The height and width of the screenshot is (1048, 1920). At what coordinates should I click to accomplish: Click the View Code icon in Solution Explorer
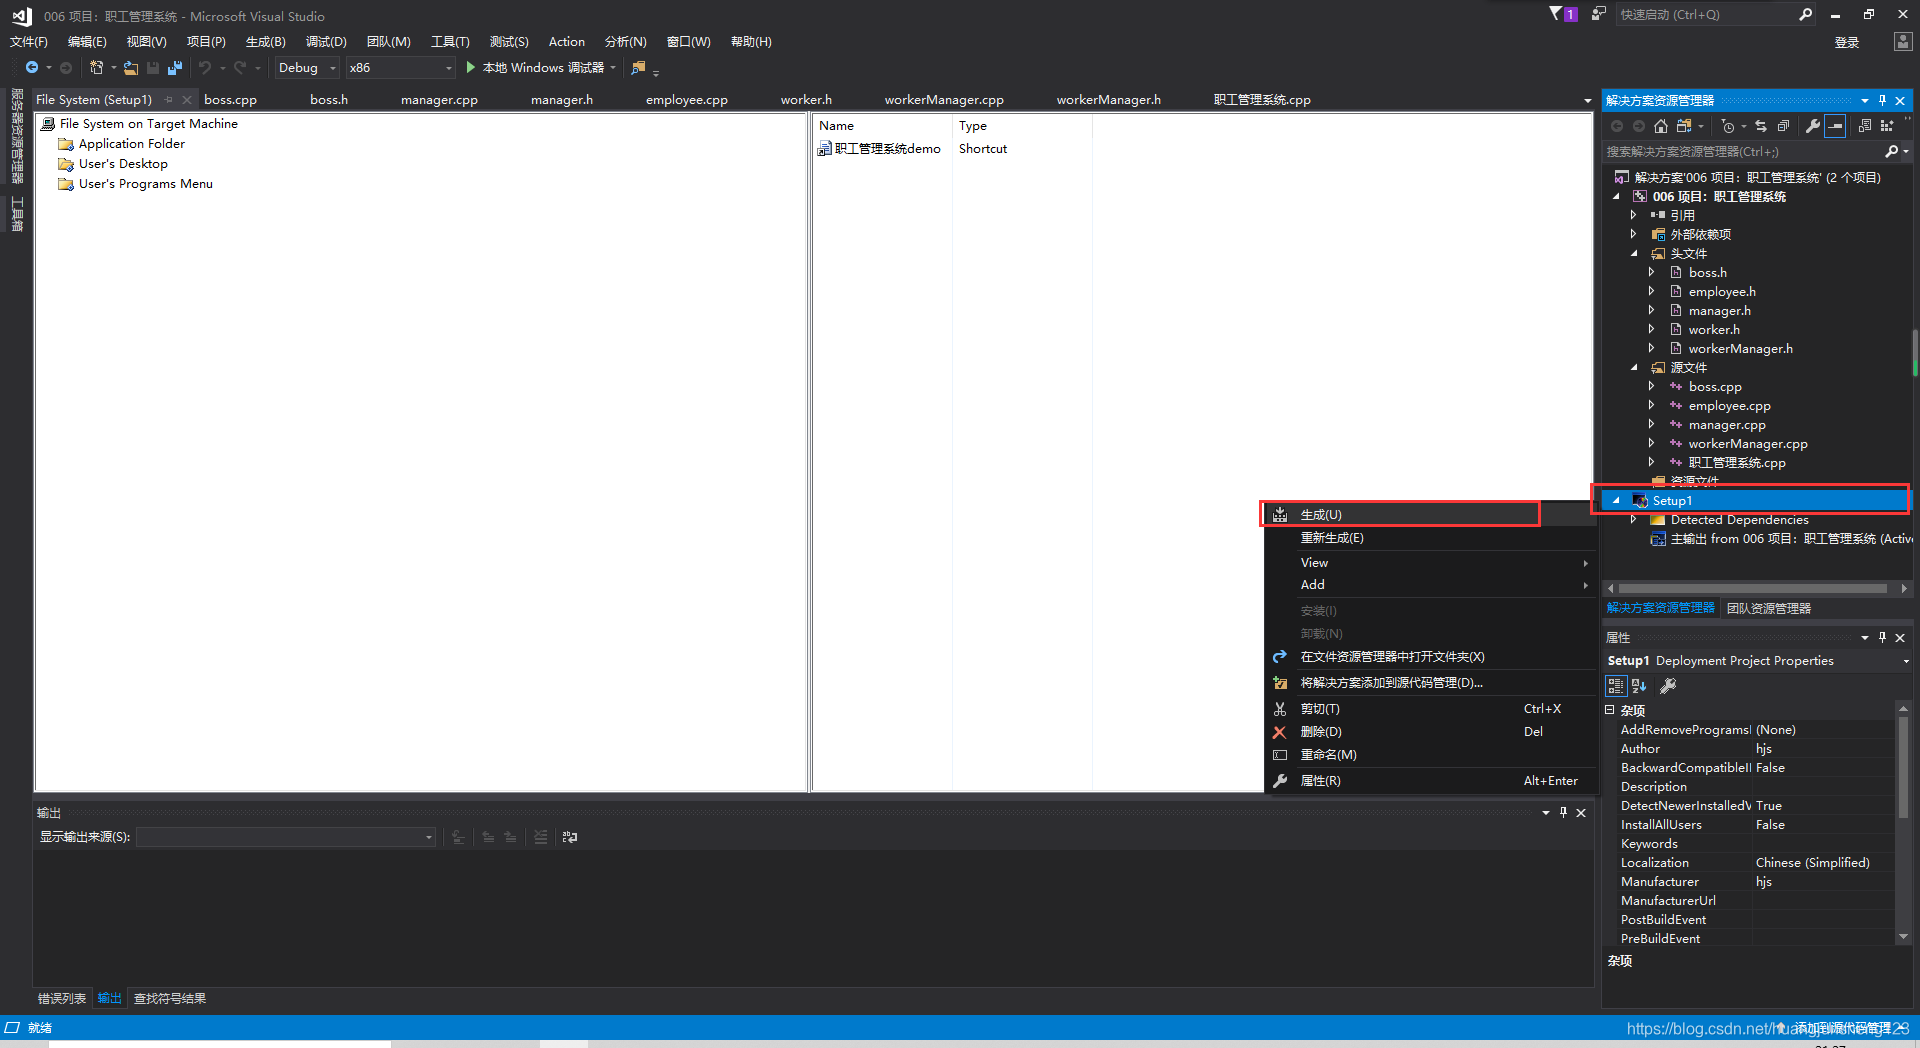click(1865, 126)
